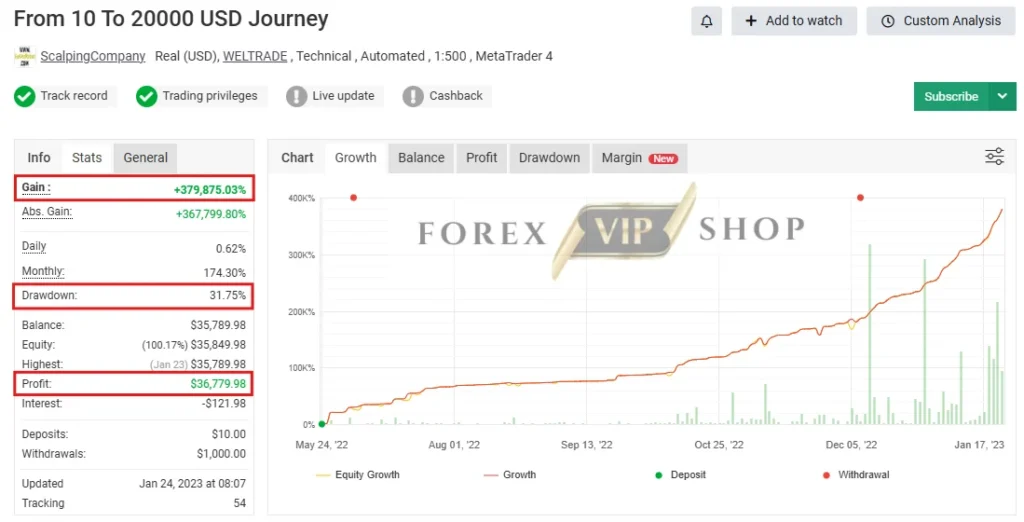The image size is (1024, 522).
Task: Select the Chart tab
Action: pyautogui.click(x=297, y=157)
